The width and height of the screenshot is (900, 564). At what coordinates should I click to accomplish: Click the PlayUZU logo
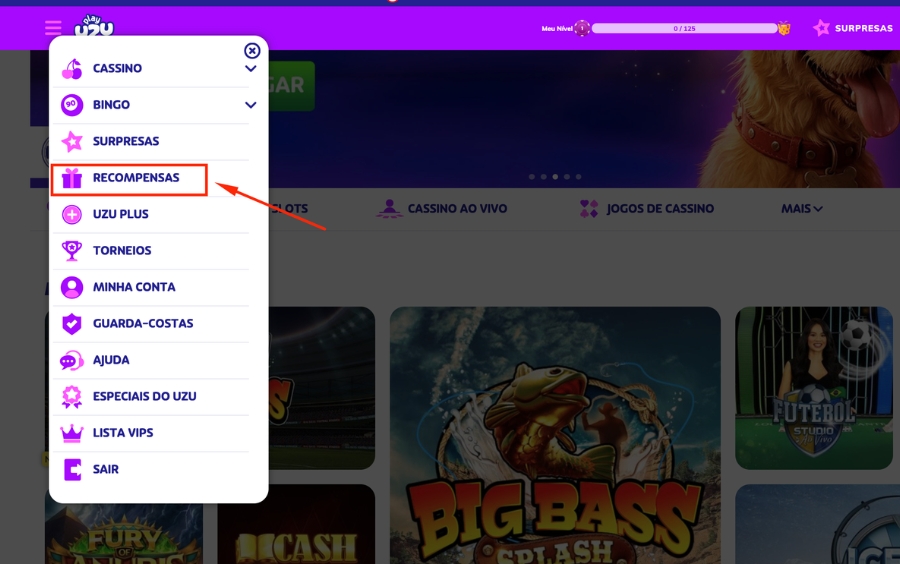tap(94, 25)
